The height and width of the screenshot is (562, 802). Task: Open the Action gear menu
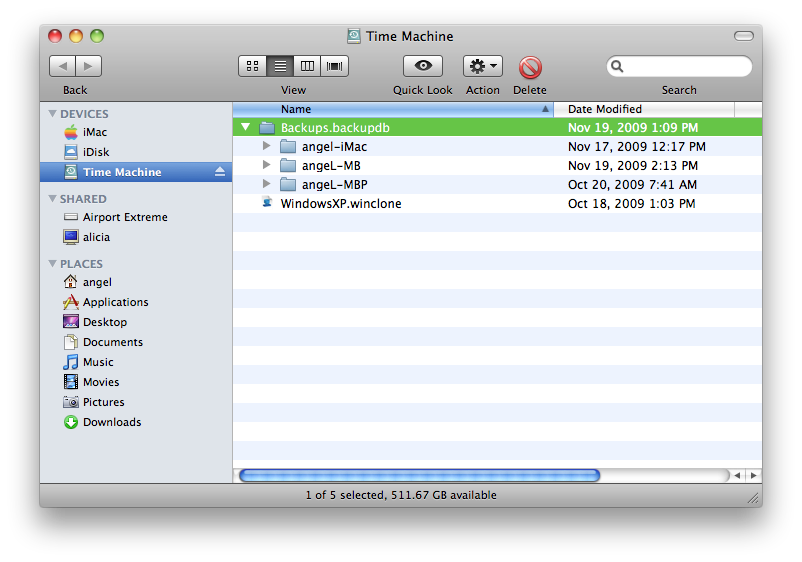point(482,66)
